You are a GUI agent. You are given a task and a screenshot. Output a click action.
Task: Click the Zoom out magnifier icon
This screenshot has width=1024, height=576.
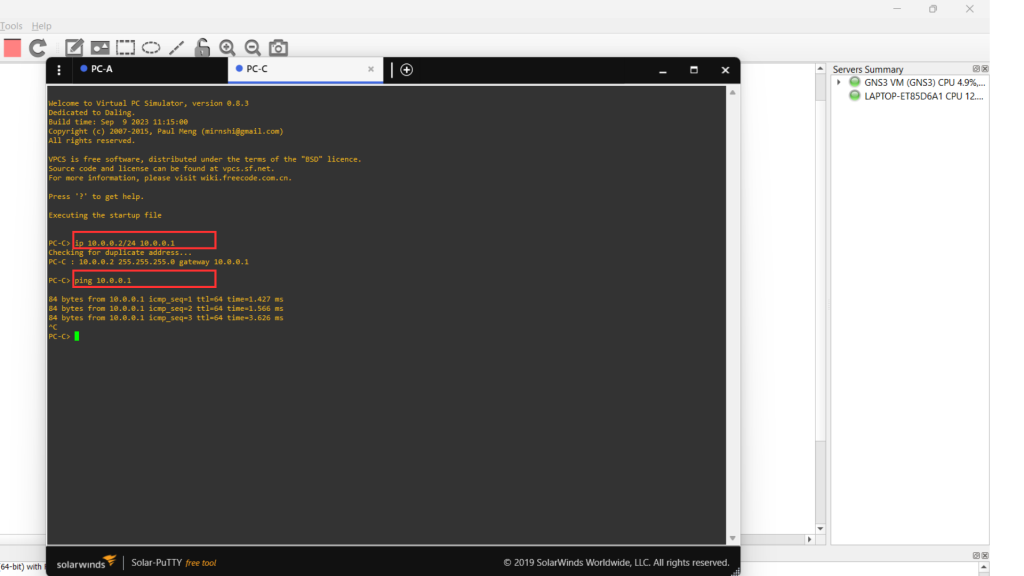point(253,47)
